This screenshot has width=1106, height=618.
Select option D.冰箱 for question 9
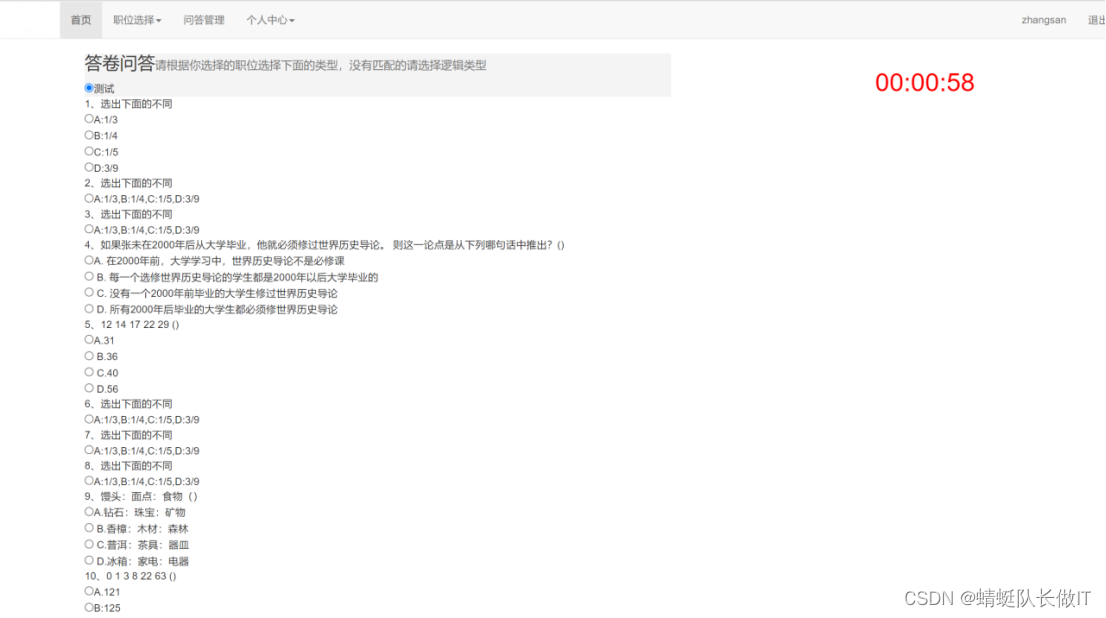tap(89, 561)
